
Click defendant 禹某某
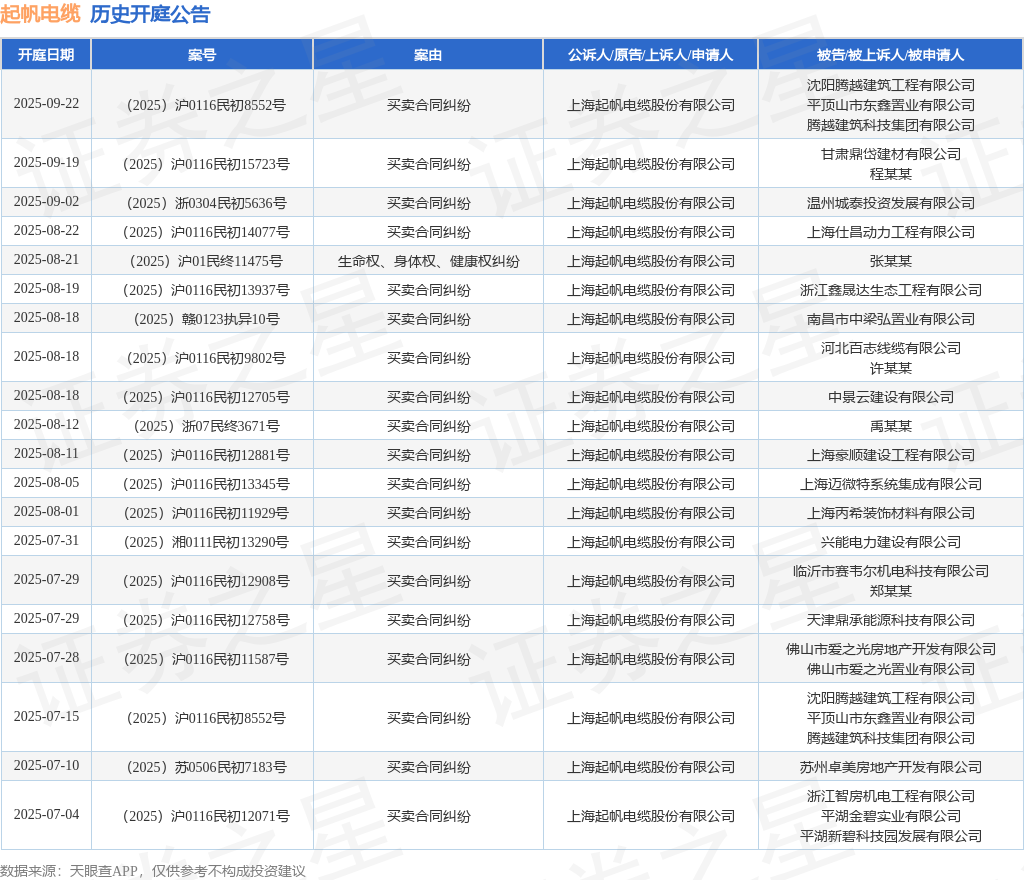(891, 427)
